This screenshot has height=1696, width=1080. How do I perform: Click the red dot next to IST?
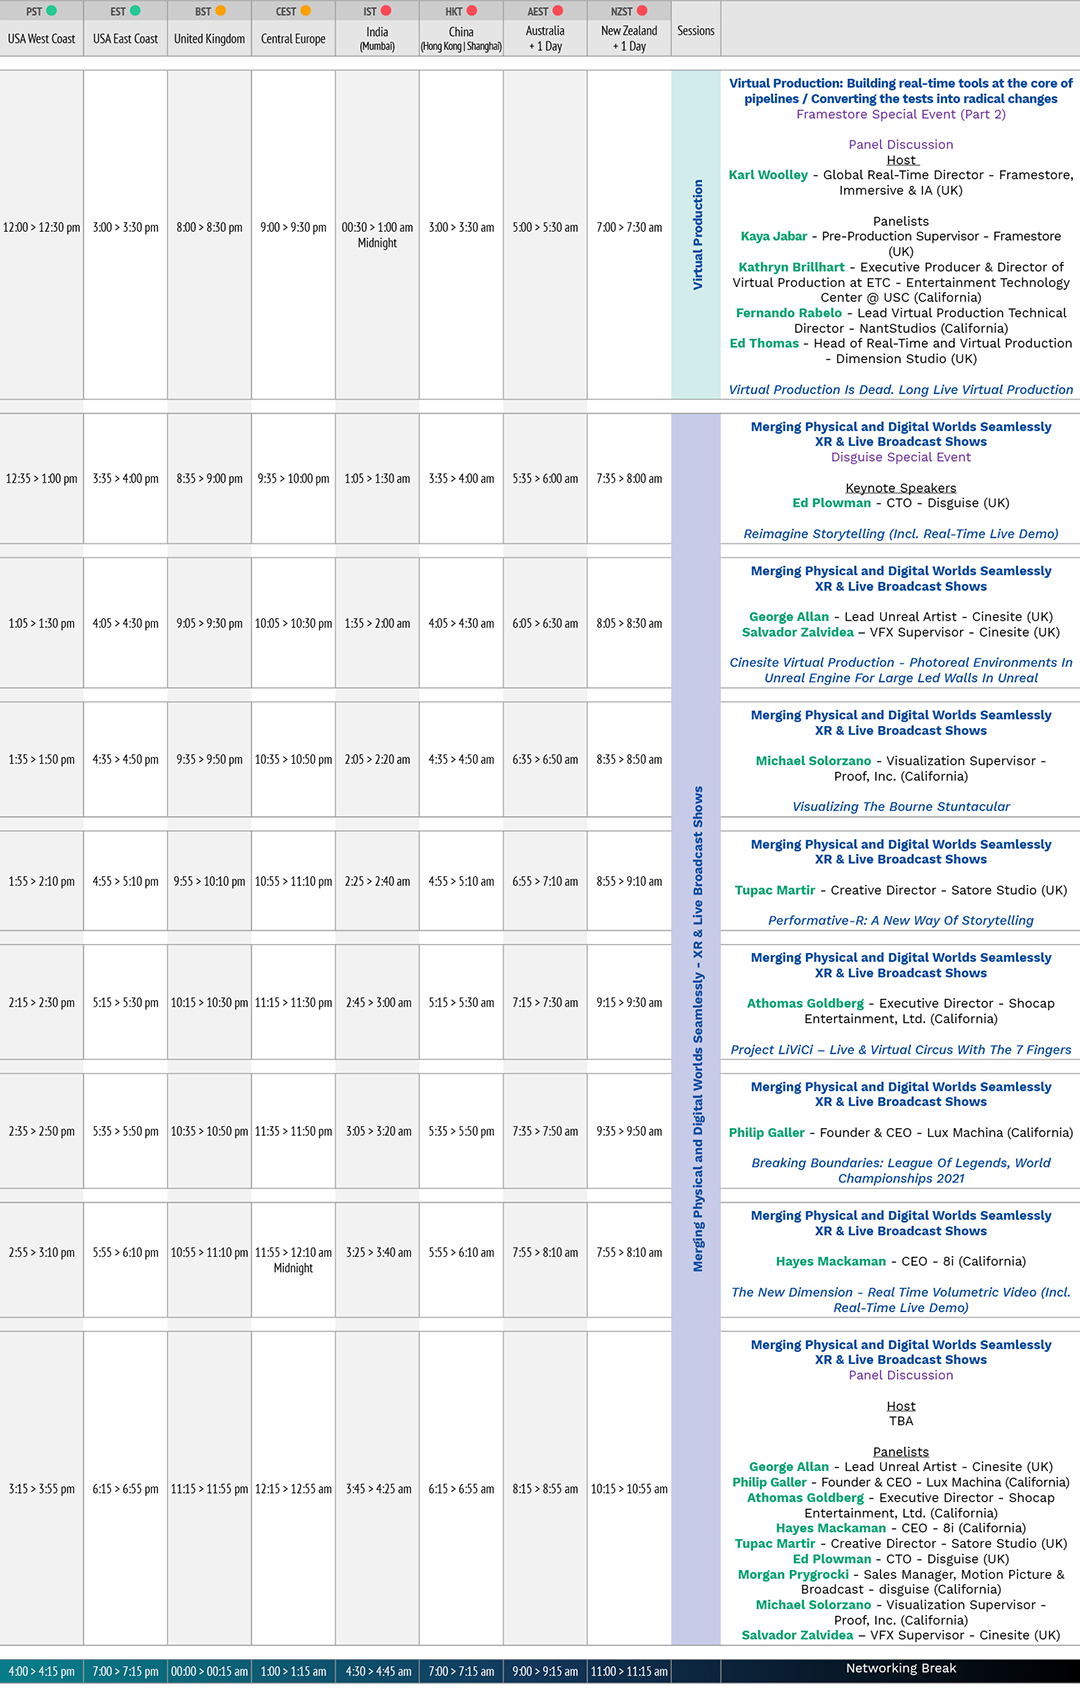tap(386, 11)
